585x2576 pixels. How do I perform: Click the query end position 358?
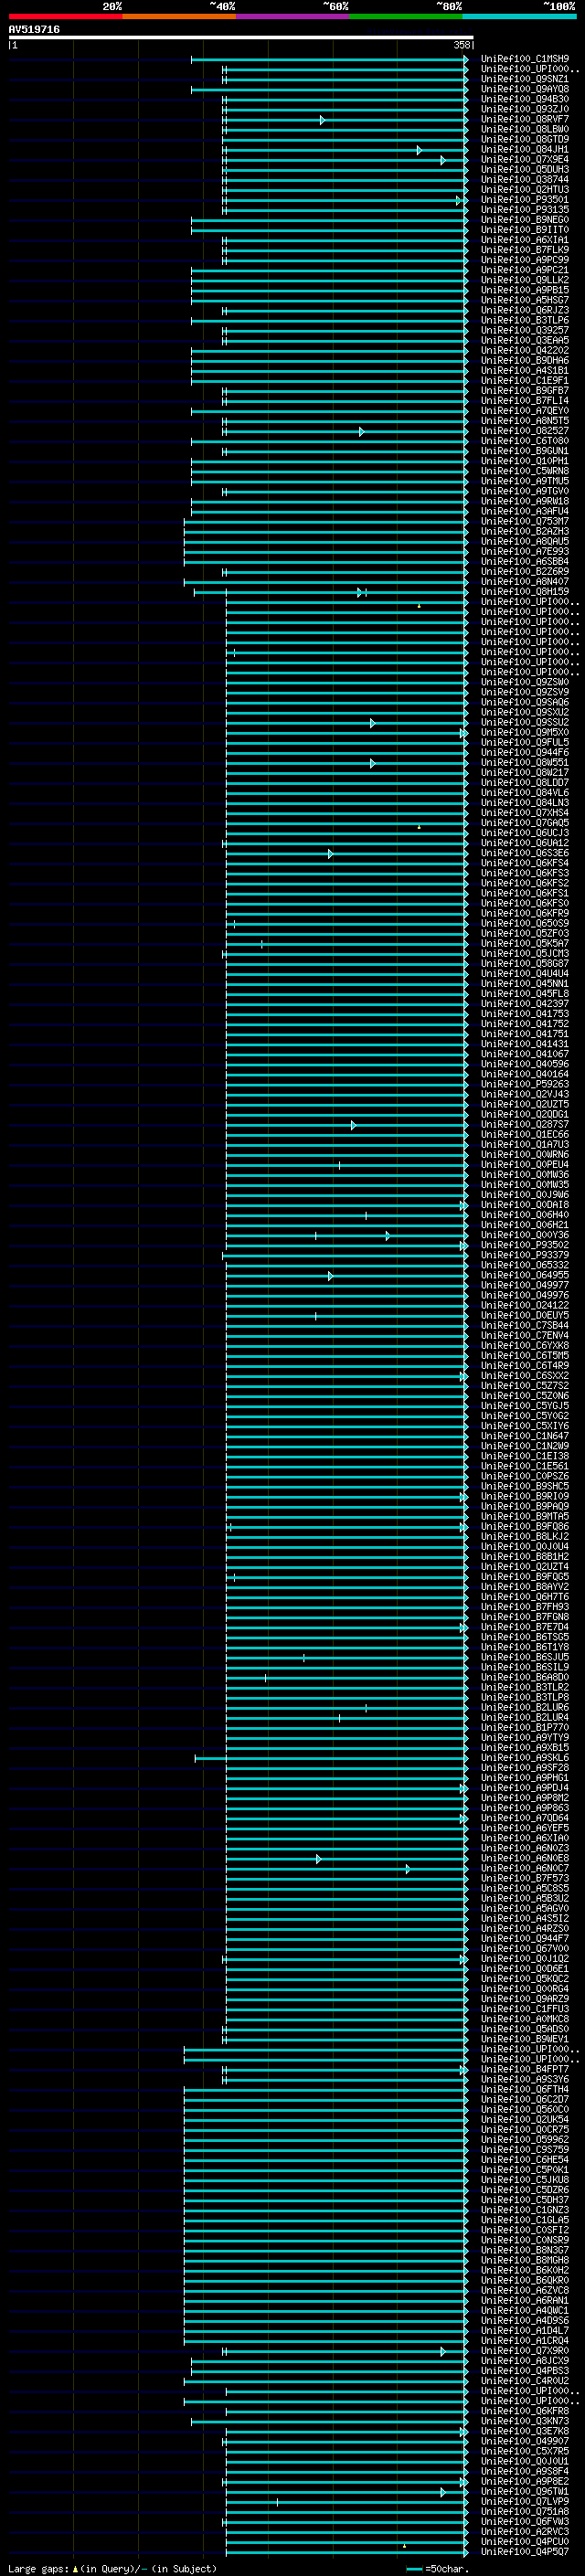click(461, 45)
